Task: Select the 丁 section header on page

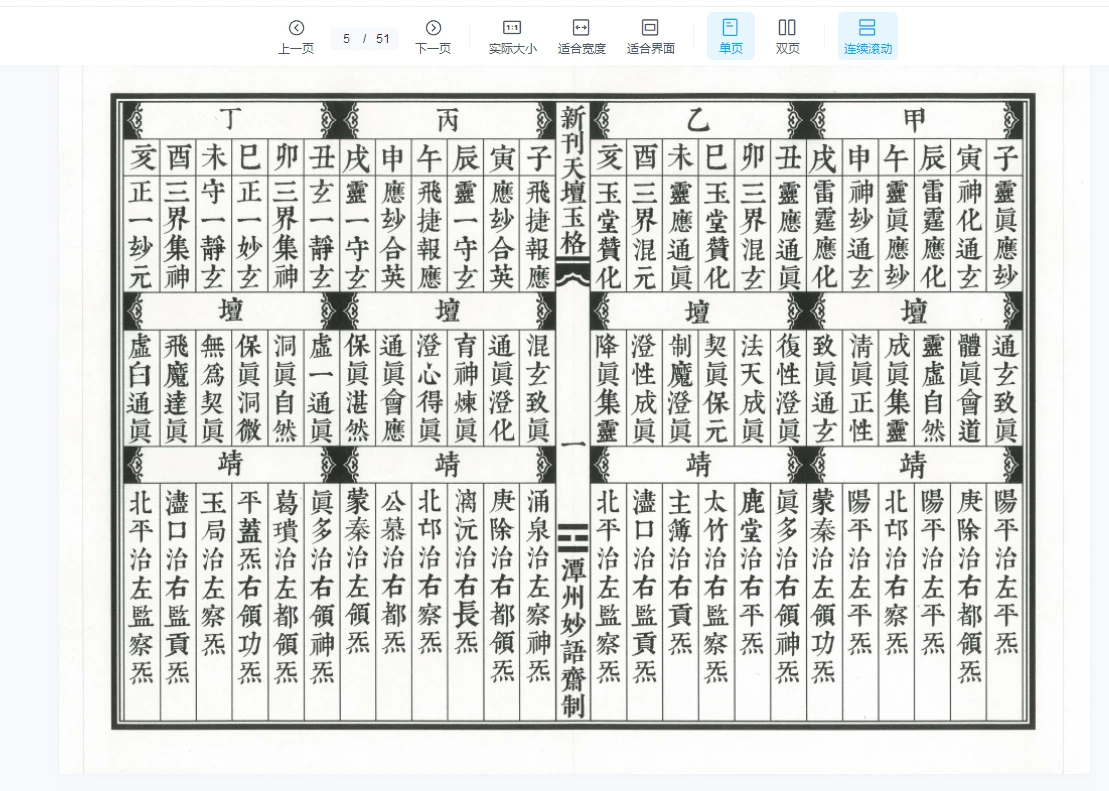Action: click(x=231, y=120)
